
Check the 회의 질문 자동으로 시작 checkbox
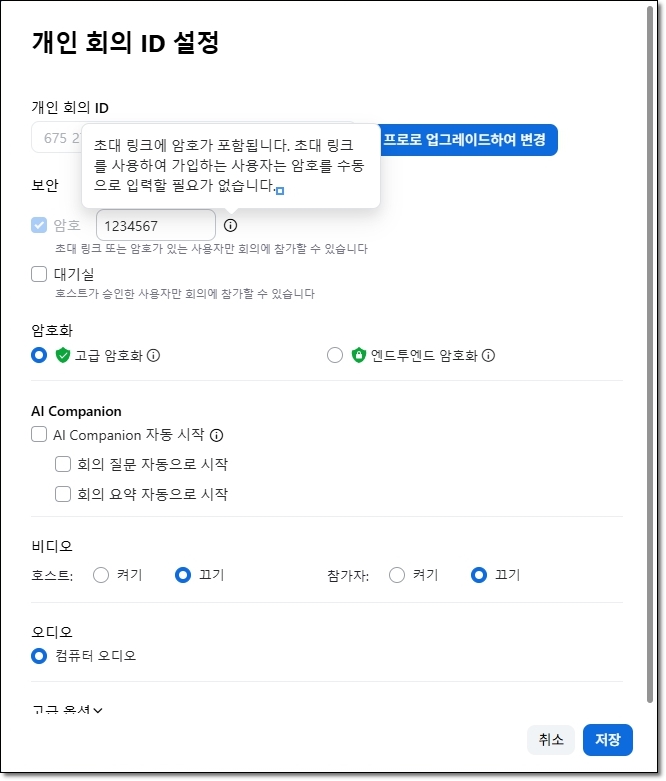point(64,464)
